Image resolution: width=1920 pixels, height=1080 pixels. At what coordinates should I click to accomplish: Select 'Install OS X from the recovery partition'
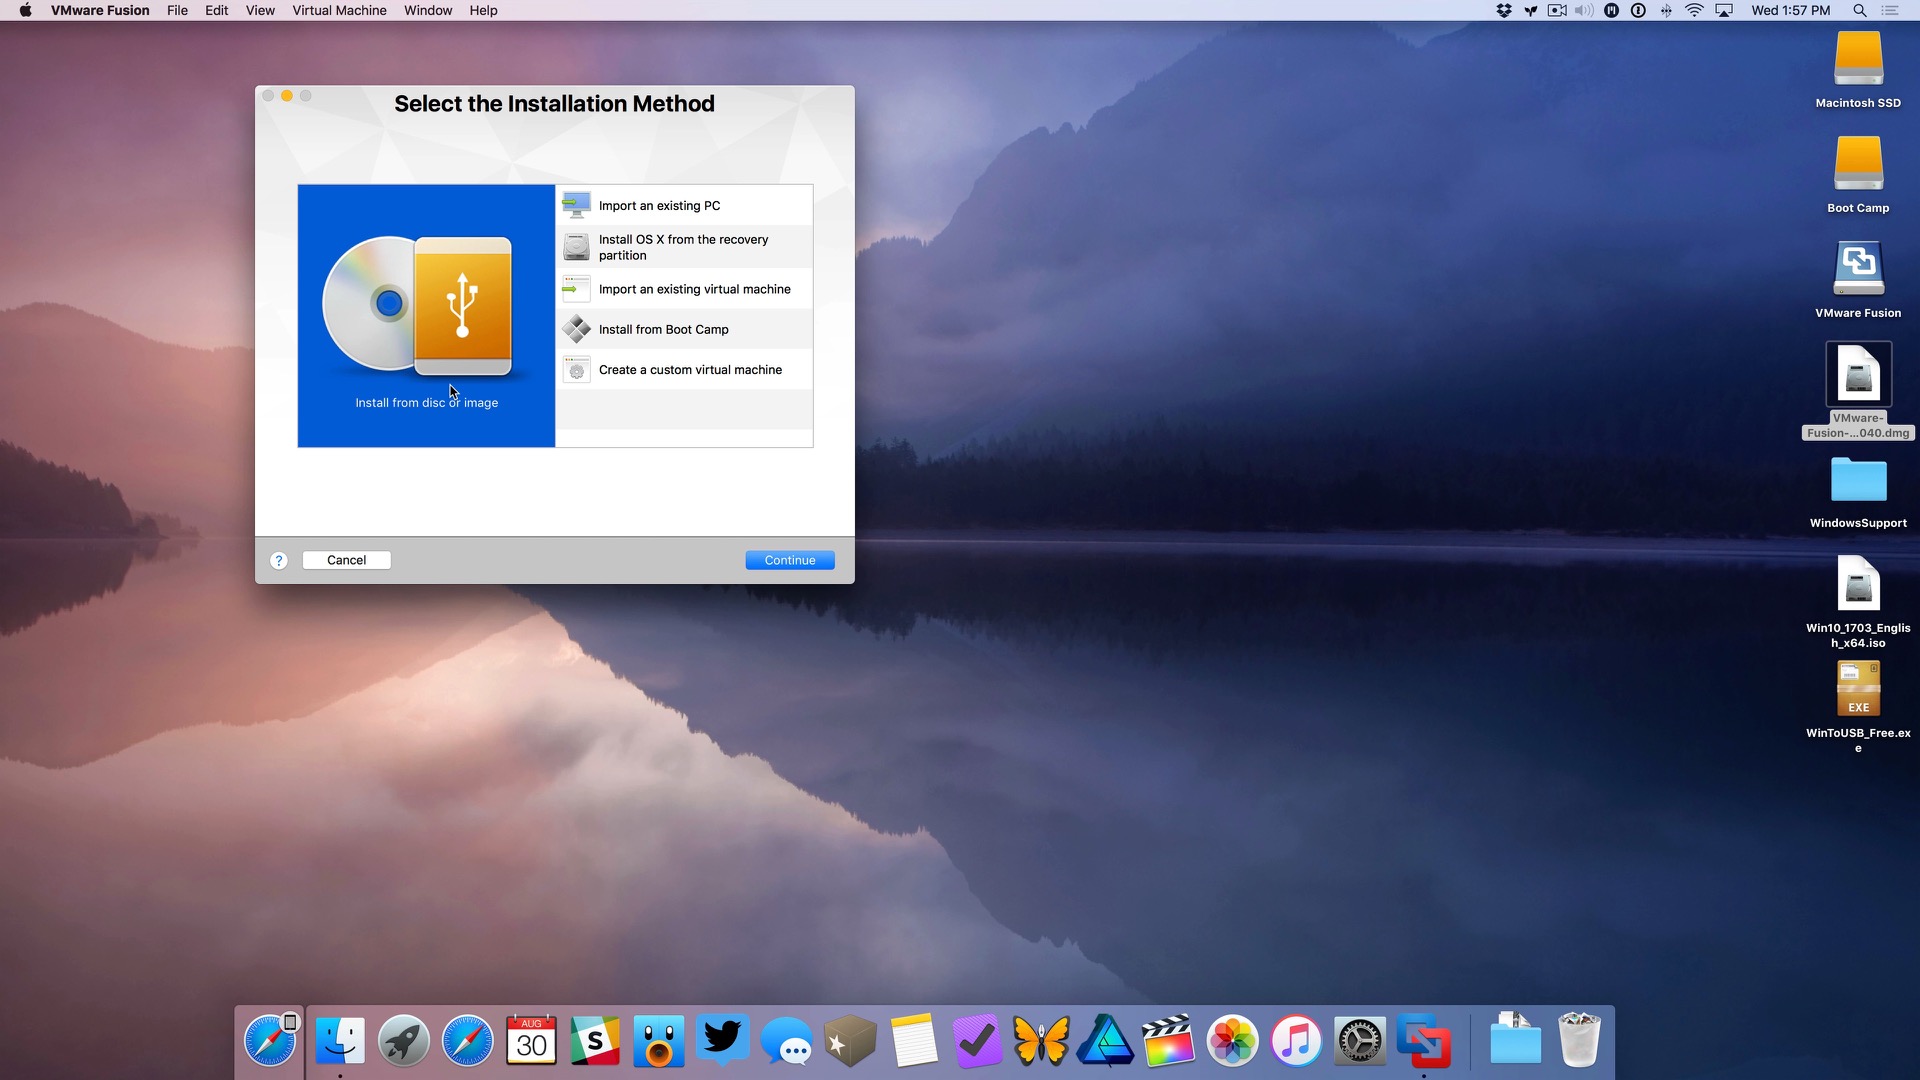coord(682,247)
